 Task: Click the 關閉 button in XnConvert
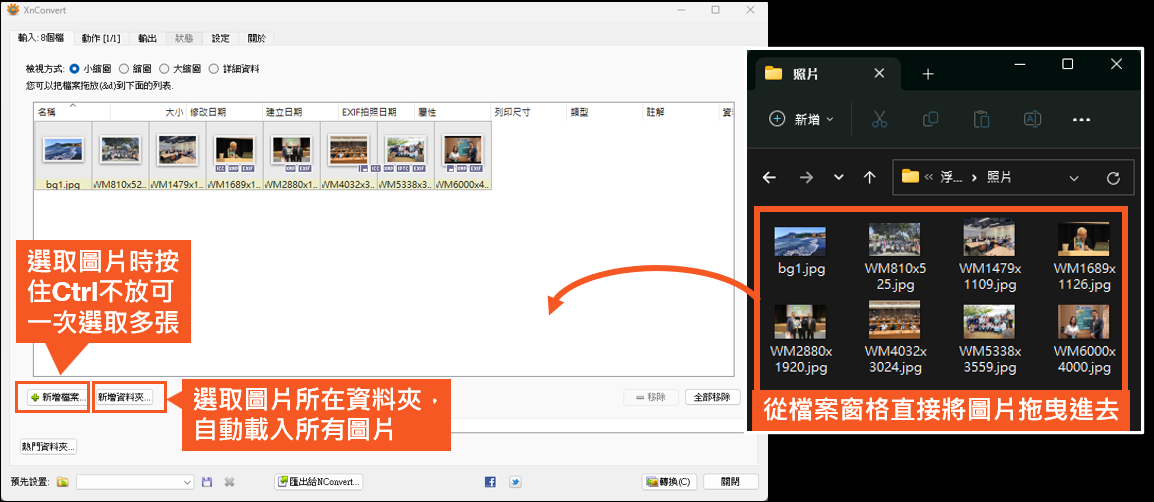pyautogui.click(x=731, y=482)
